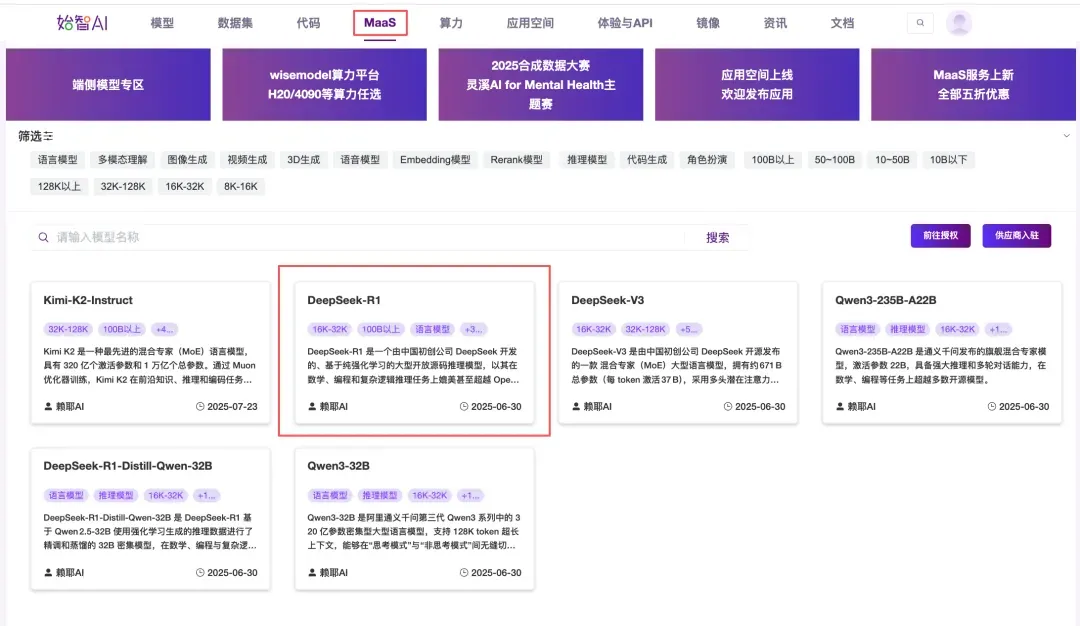The width and height of the screenshot is (1080, 626).
Task: Expand the +1 tags on Qwen3-235B-A22B
Action: 999,329
